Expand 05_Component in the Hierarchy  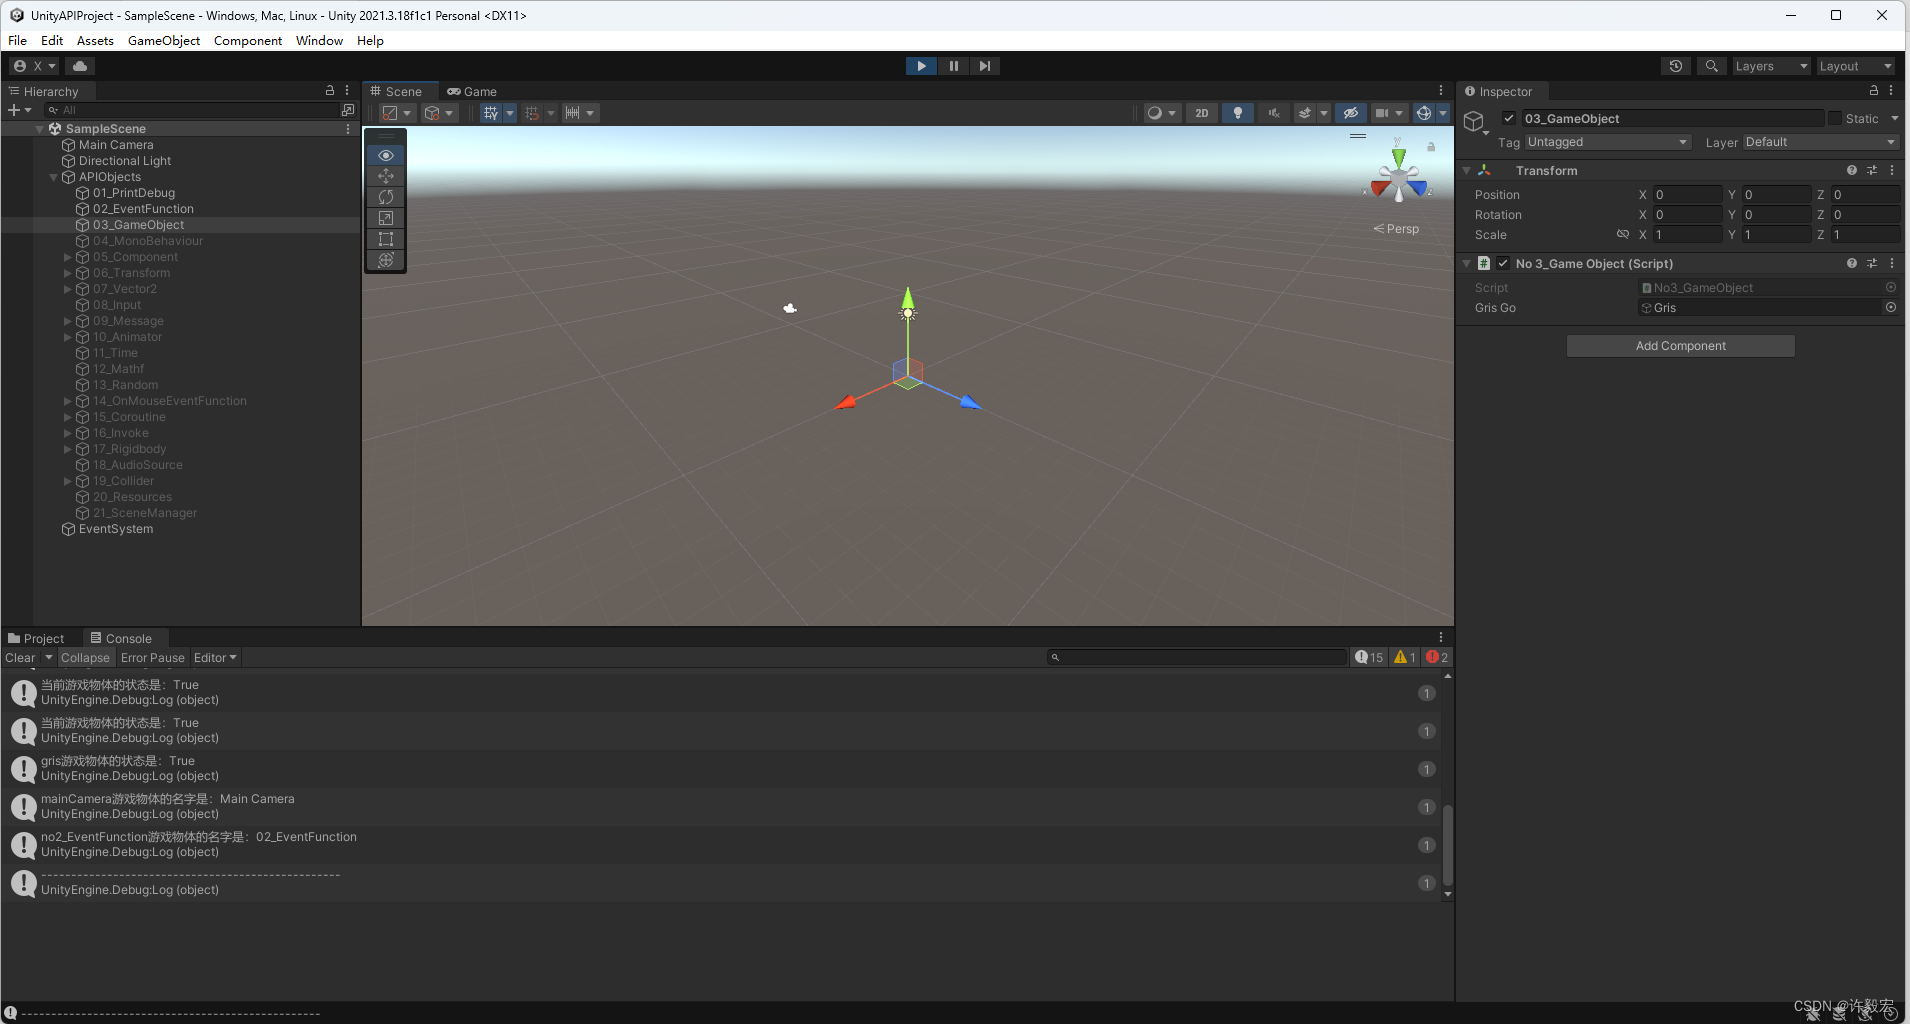[66, 257]
